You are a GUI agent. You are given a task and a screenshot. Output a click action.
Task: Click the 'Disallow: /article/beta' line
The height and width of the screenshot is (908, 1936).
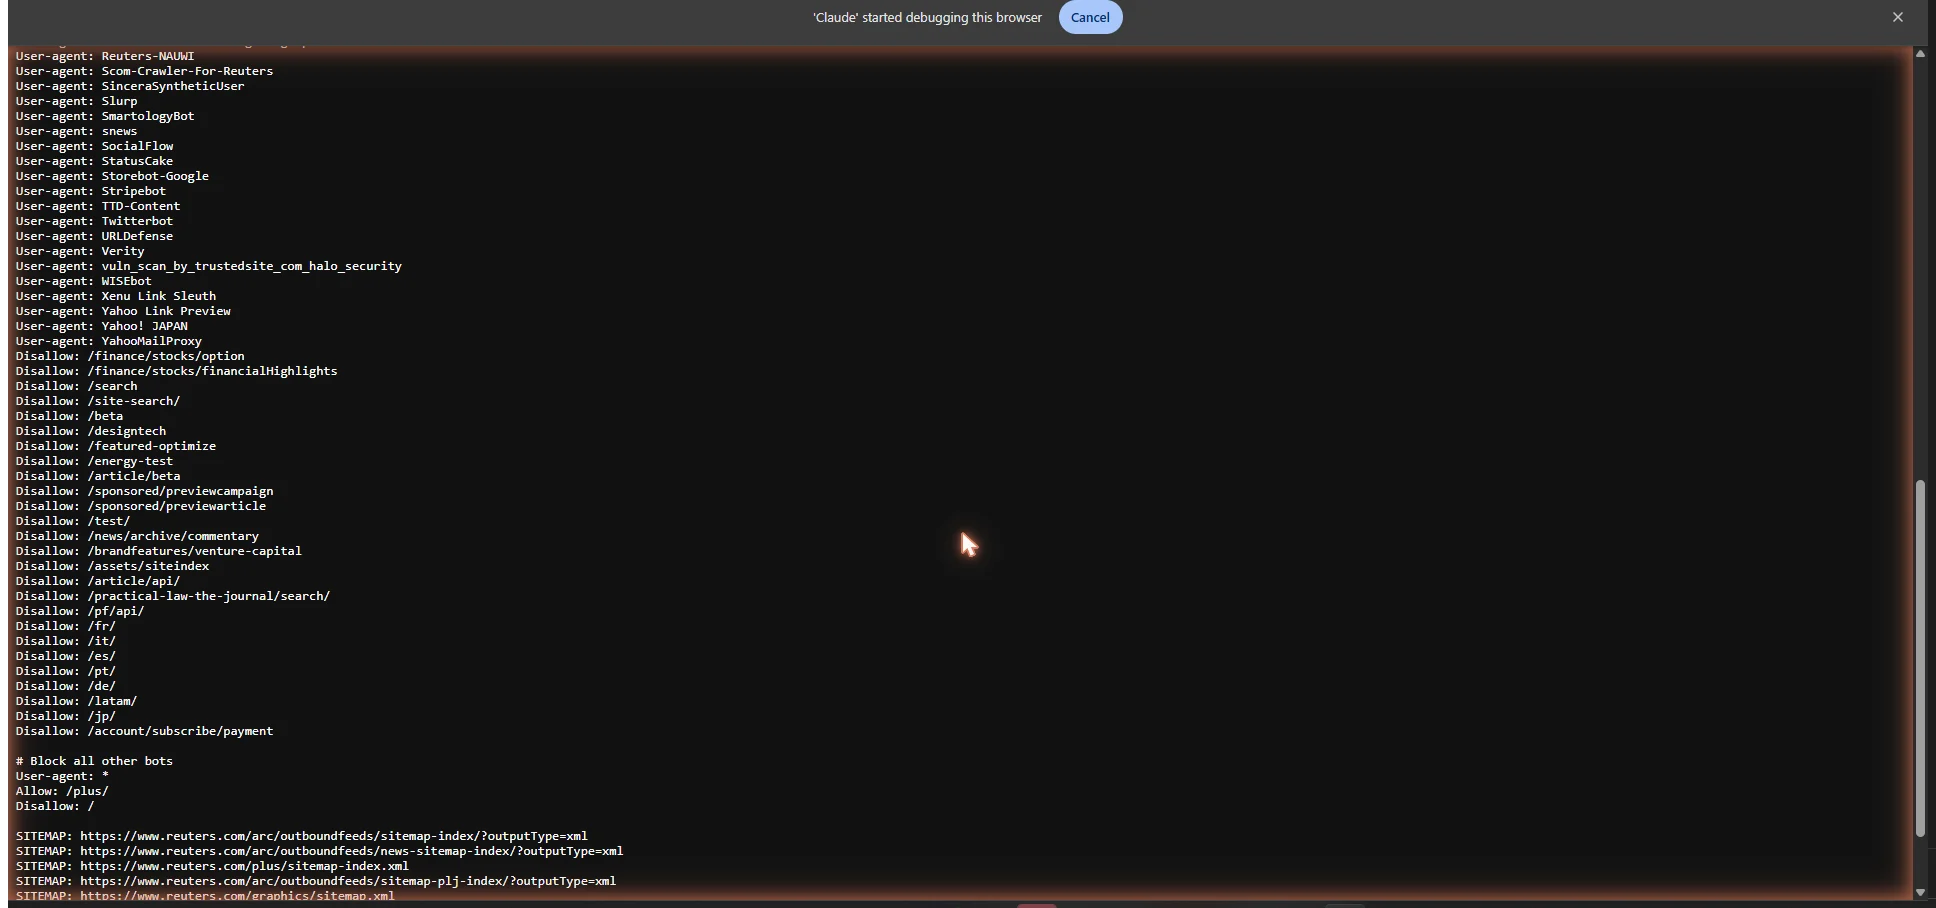click(x=98, y=476)
